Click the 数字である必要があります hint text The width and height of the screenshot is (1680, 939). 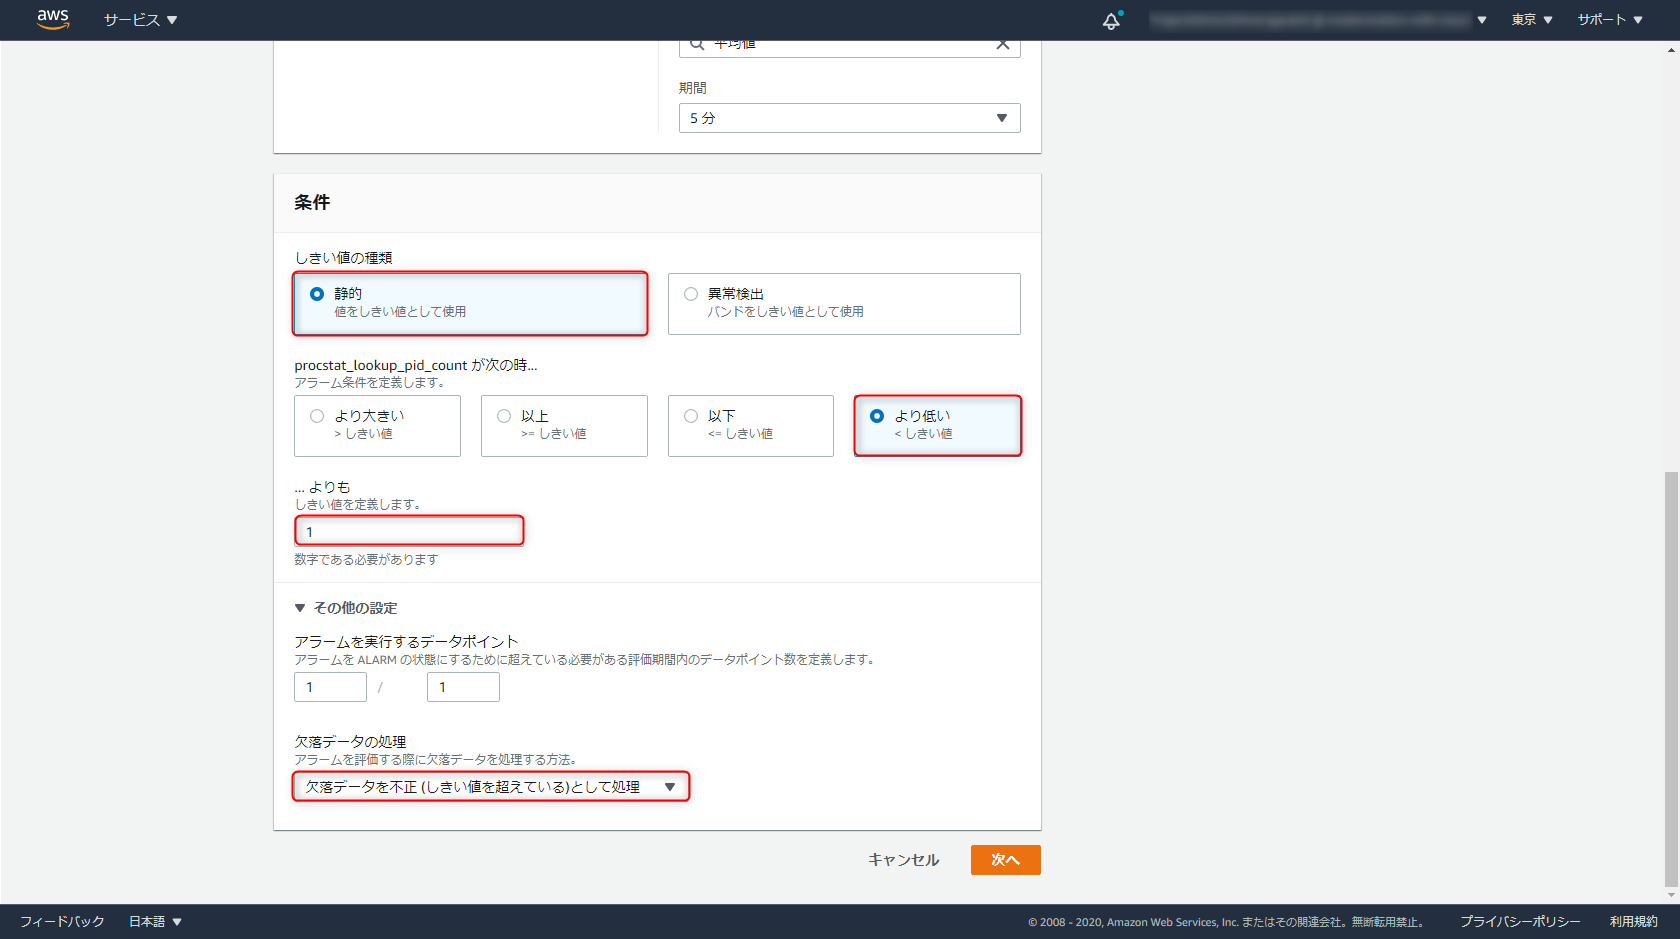[366, 560]
